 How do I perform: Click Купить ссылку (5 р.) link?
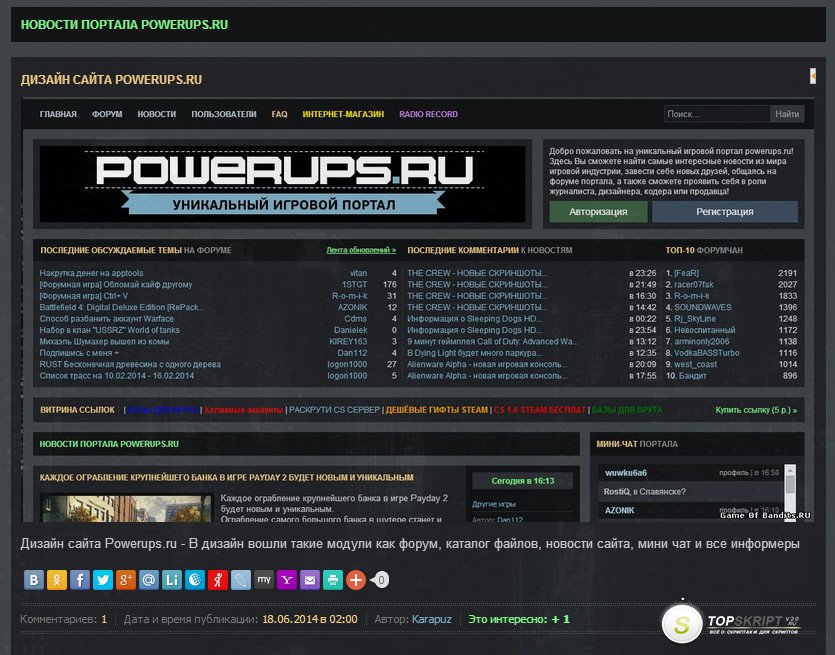[x=756, y=410]
